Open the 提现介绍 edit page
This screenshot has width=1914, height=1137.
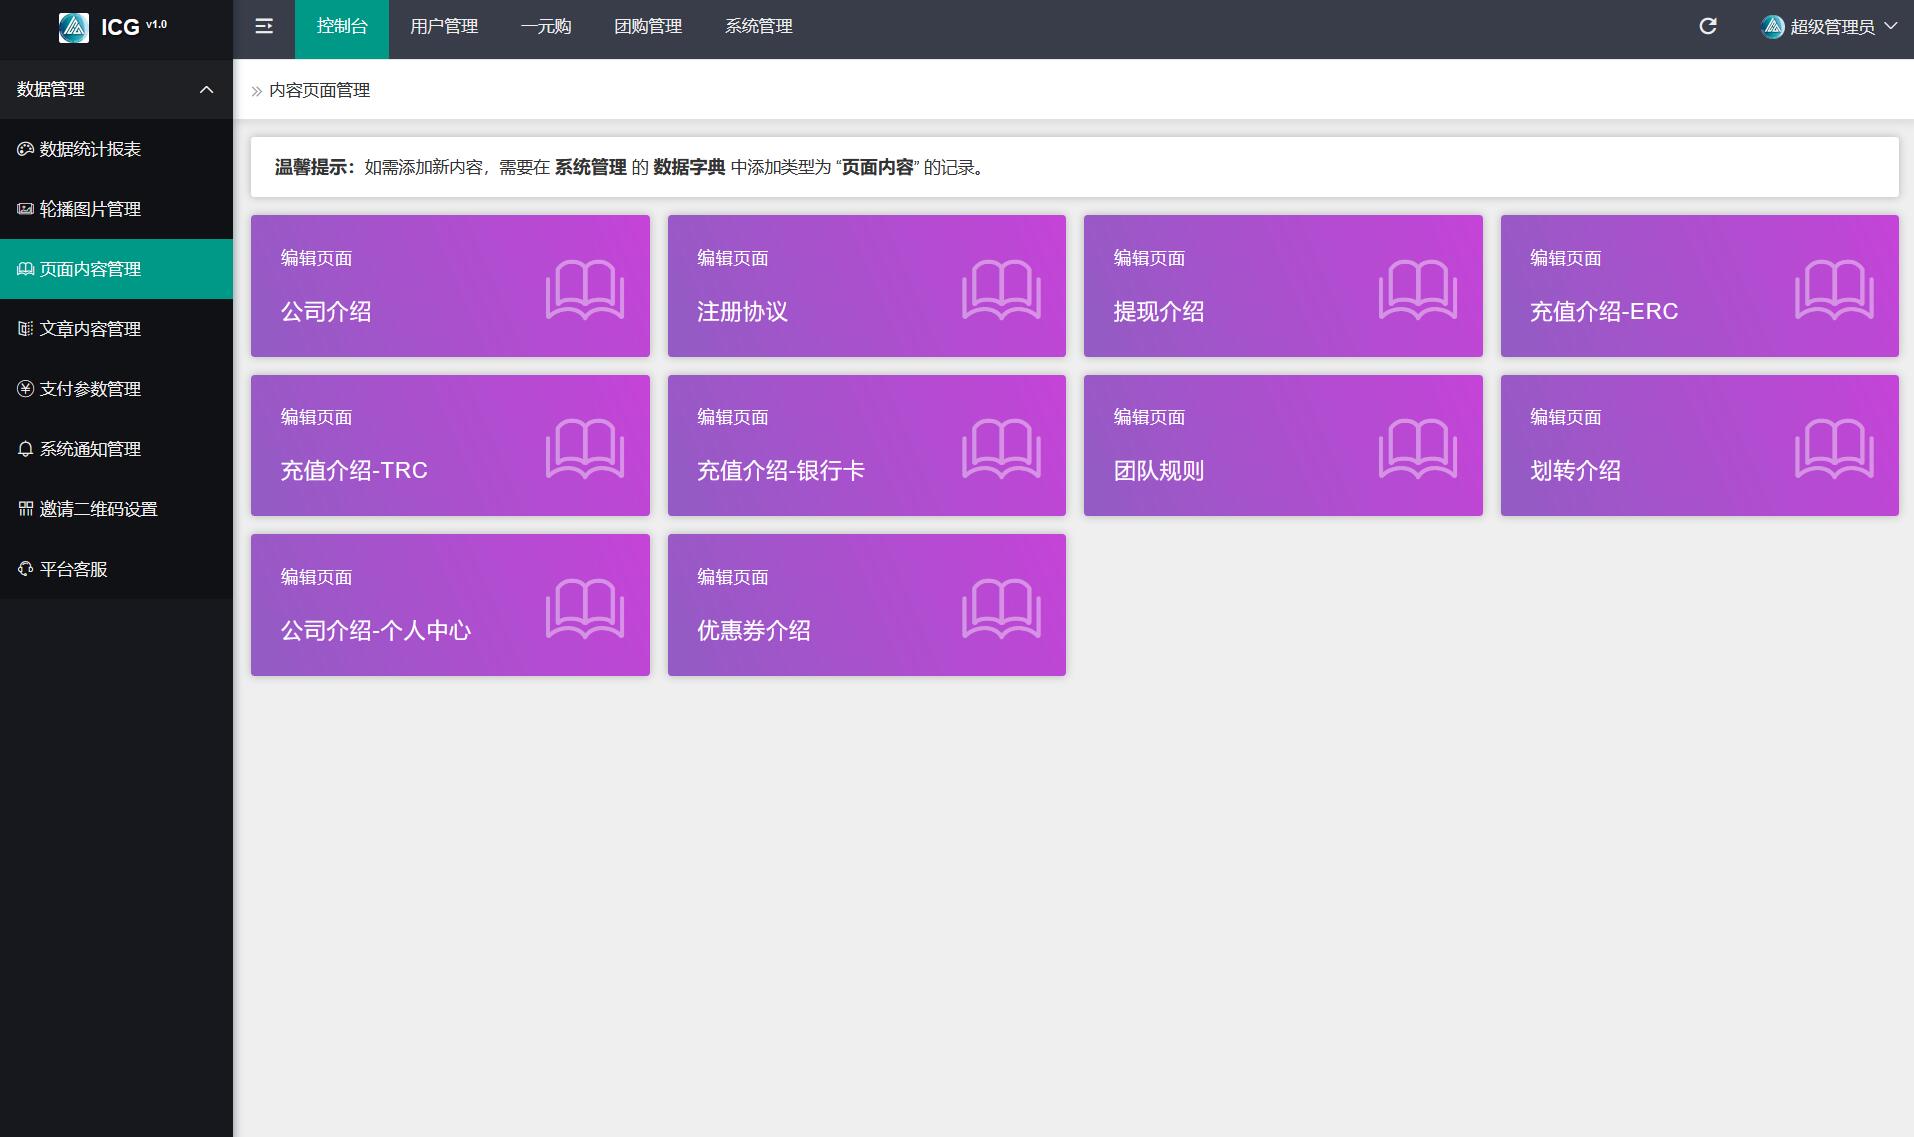coord(1283,286)
